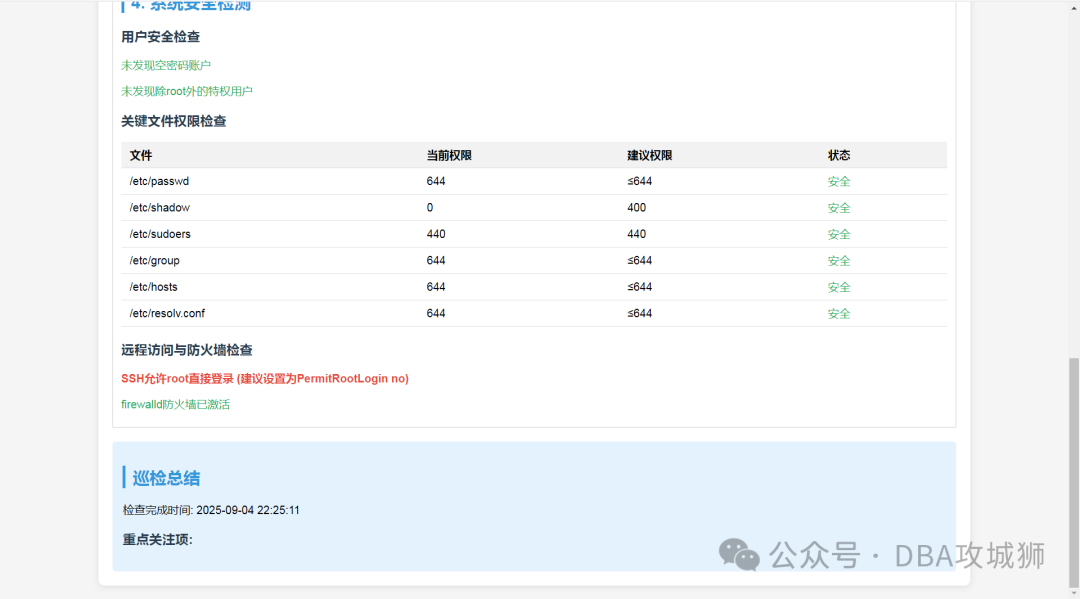
Task: Click recommended ≤644 in /etc/group row
Action: [639, 261]
